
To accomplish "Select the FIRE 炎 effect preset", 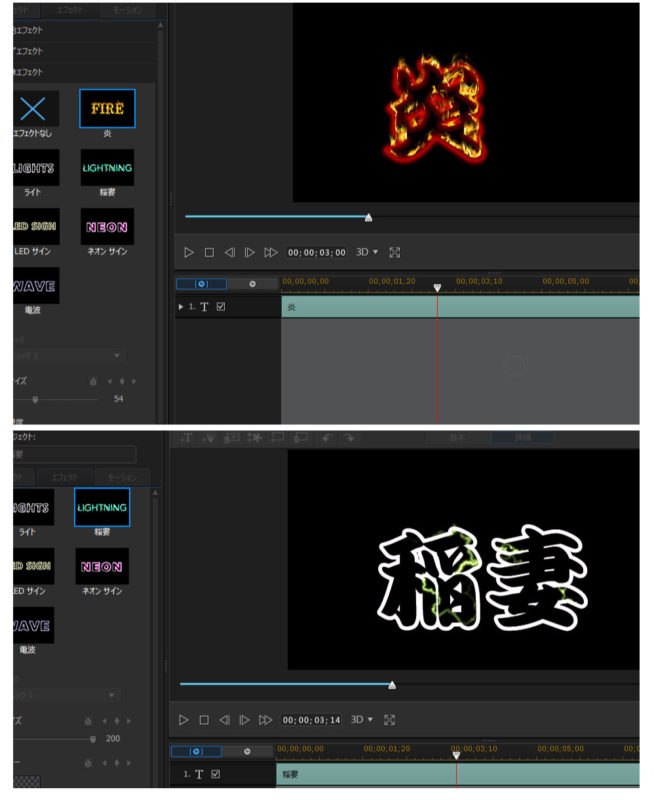I will tap(107, 109).
